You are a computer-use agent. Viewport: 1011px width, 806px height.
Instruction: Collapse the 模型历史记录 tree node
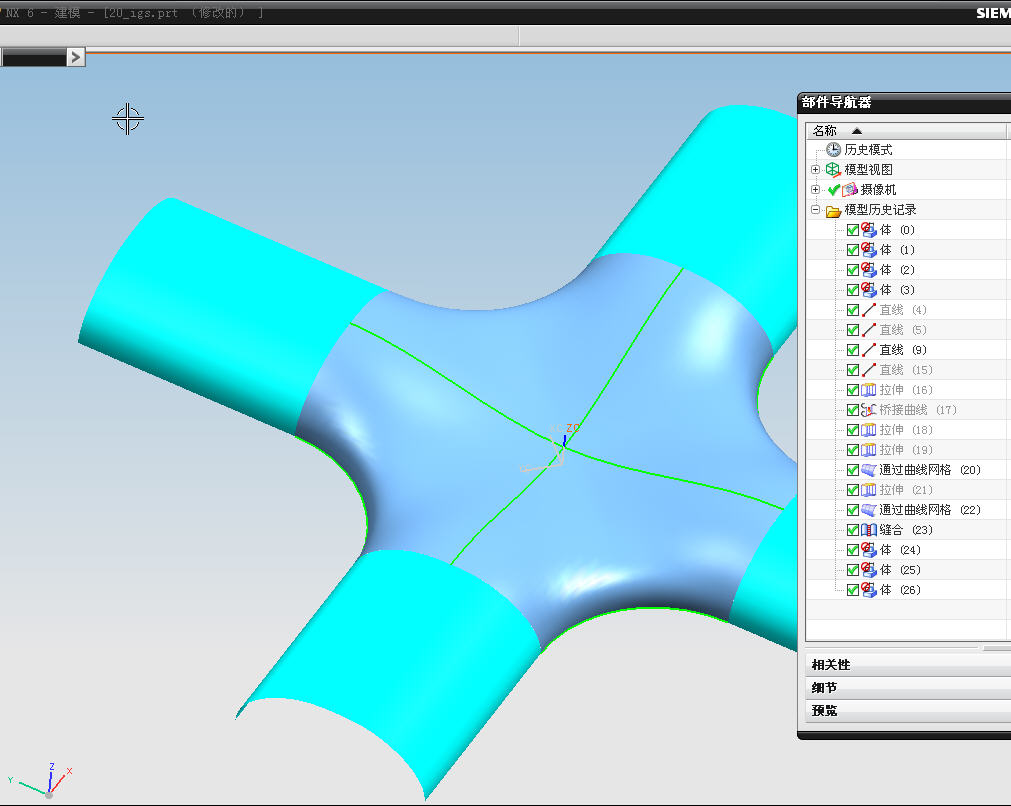tap(816, 210)
